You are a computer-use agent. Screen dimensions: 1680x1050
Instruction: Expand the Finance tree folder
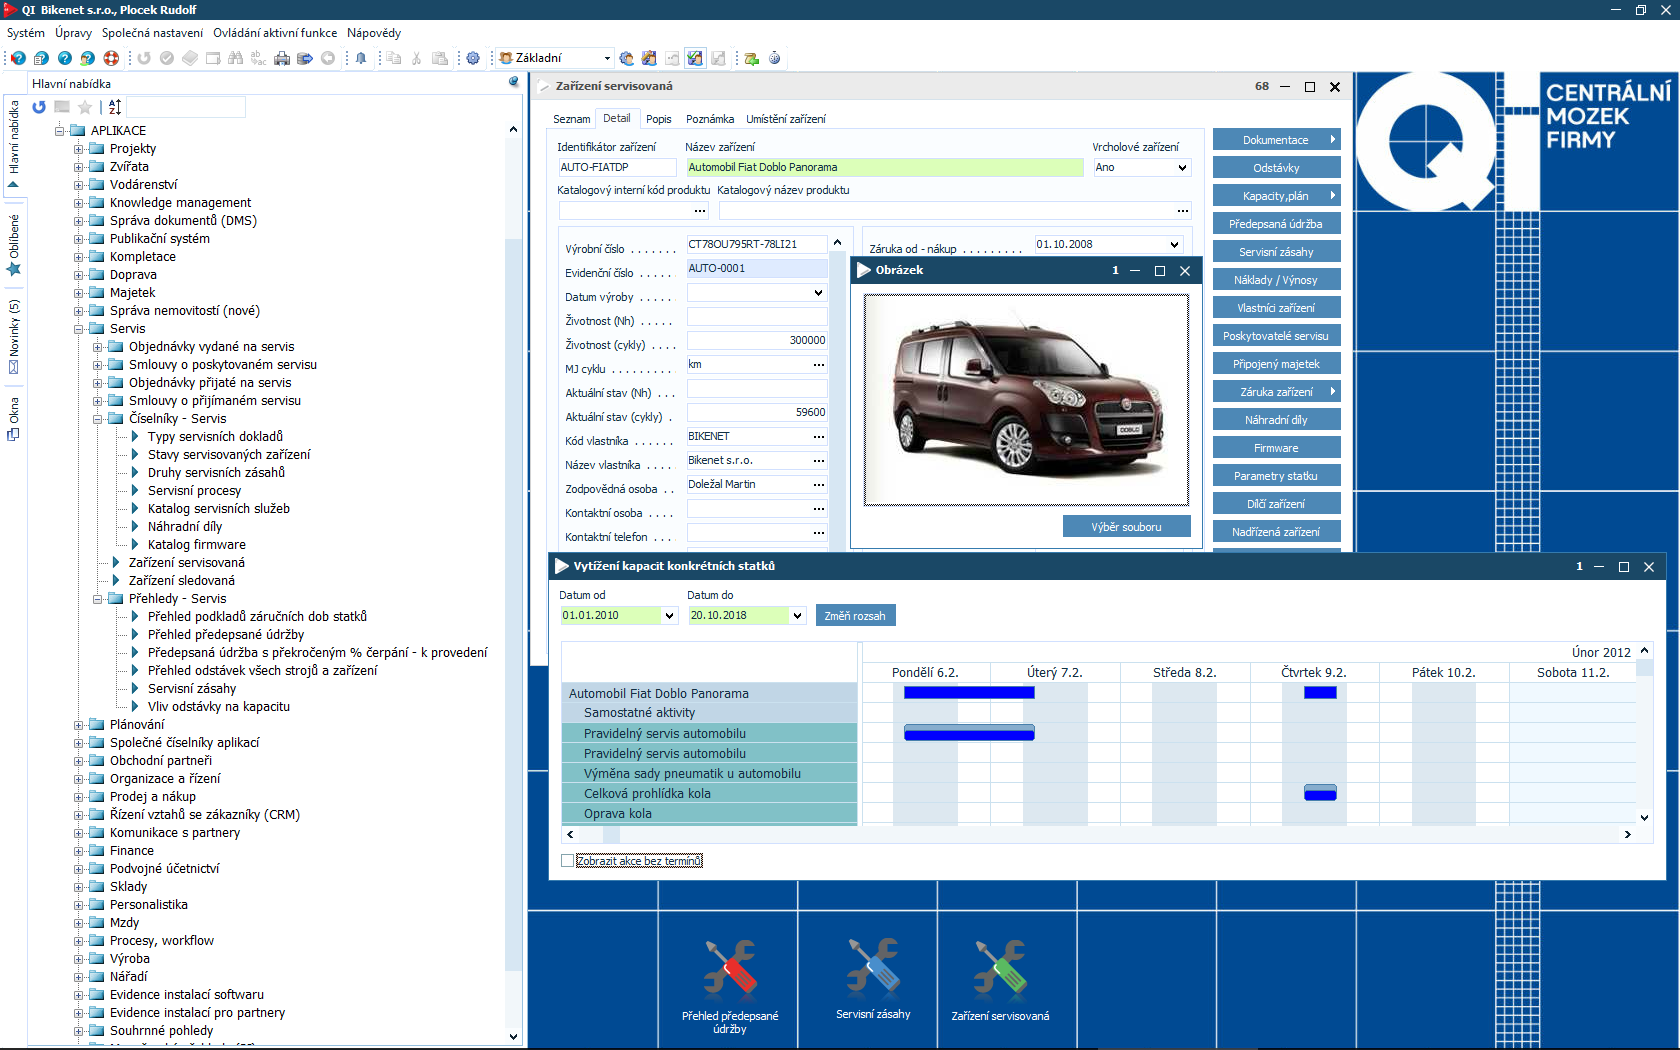pyautogui.click(x=79, y=851)
